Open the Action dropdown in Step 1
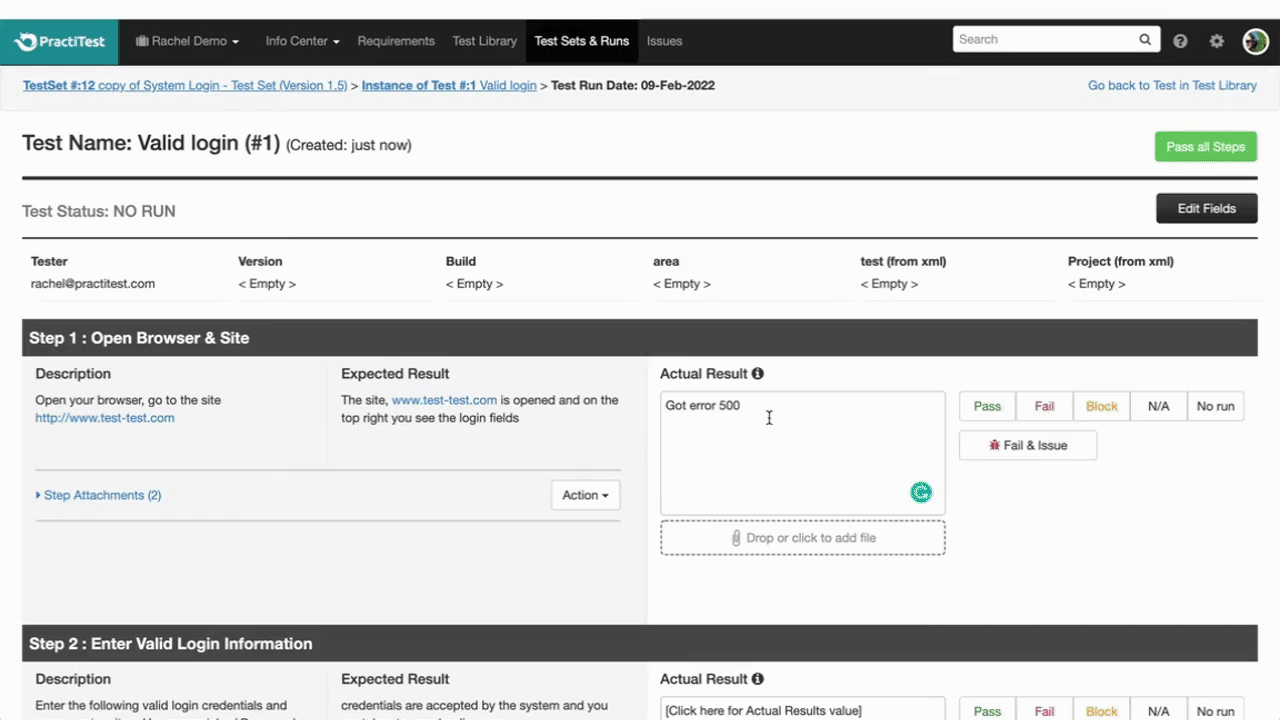This screenshot has height=720, width=1280. 585,495
